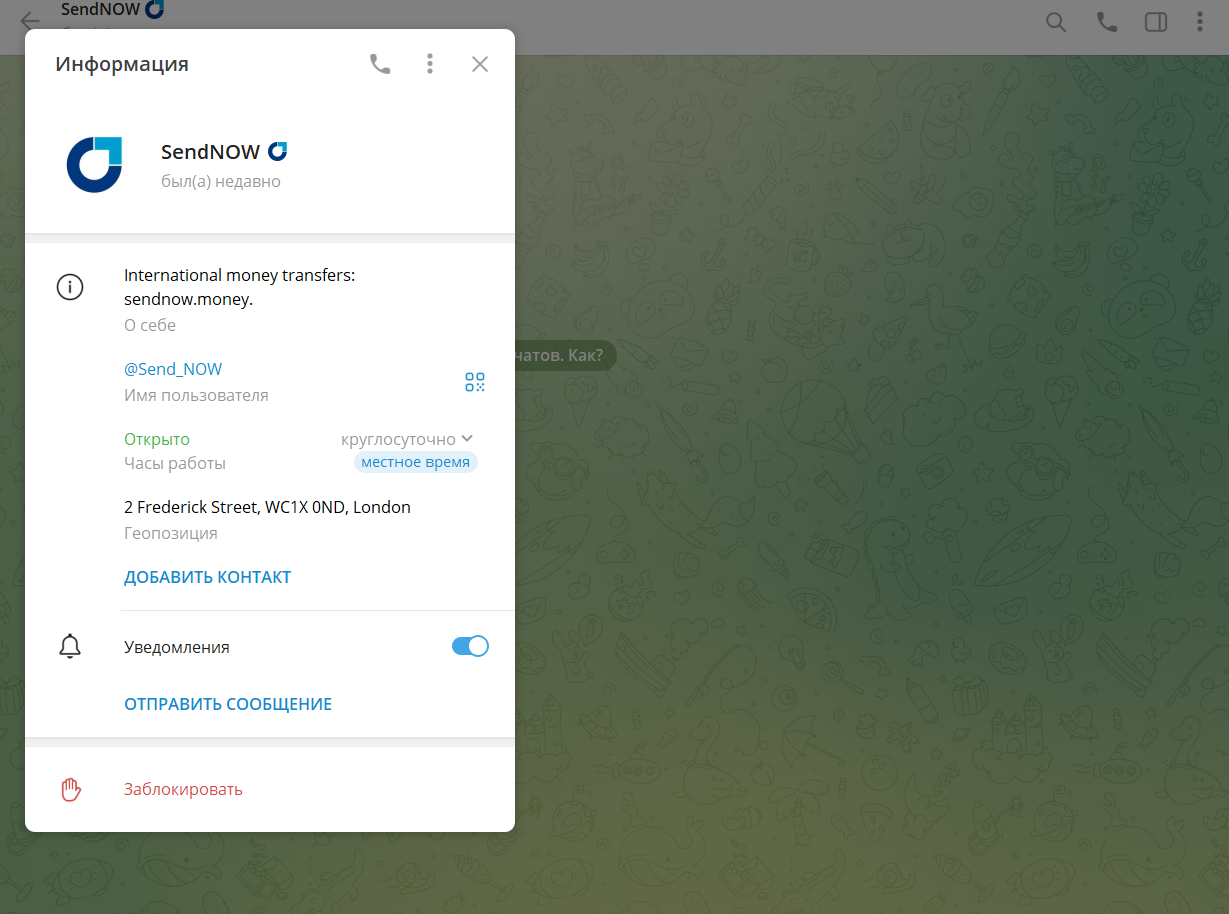The width and height of the screenshot is (1229, 914).
Task: Click the info circle icon next to the bio
Action: point(70,288)
